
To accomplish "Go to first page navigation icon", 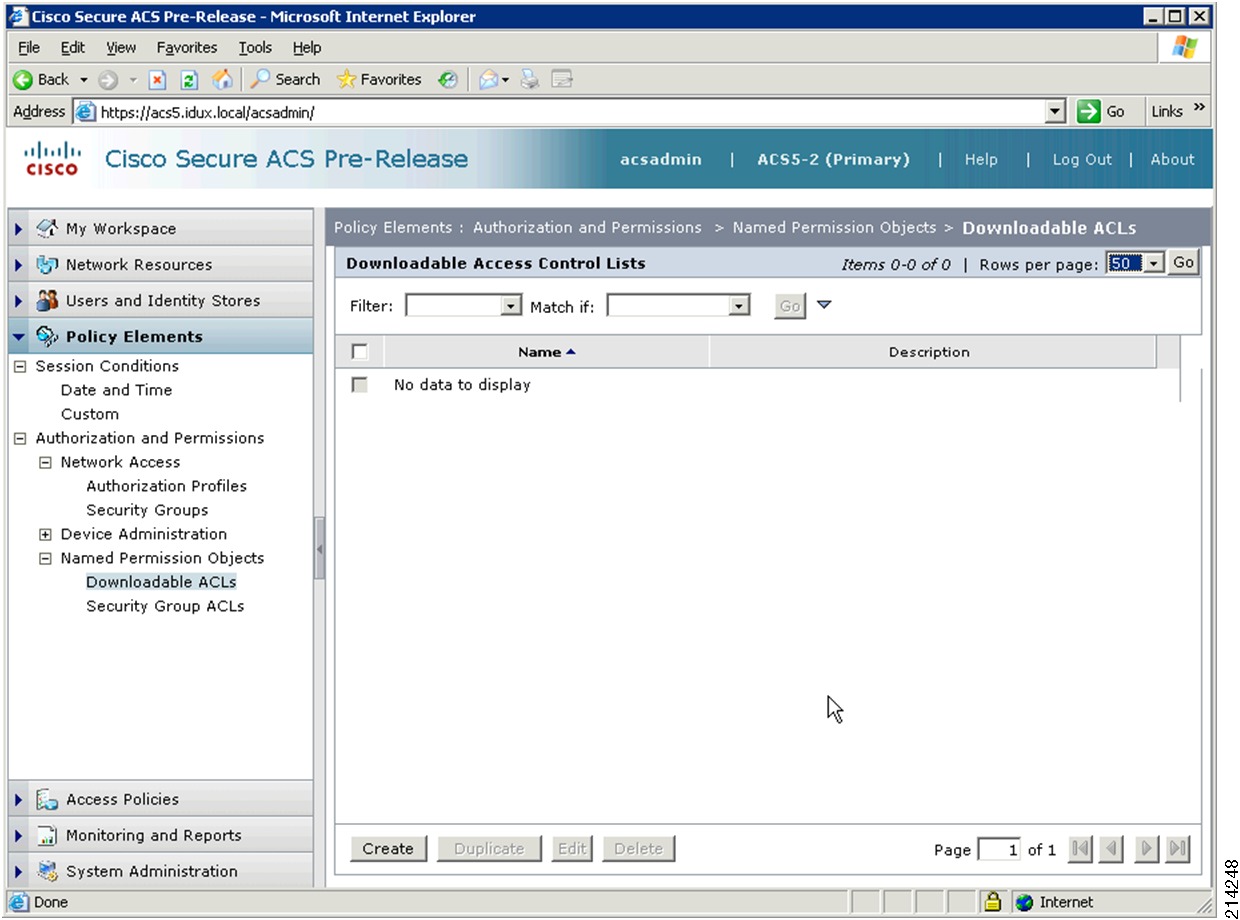I will point(1080,849).
